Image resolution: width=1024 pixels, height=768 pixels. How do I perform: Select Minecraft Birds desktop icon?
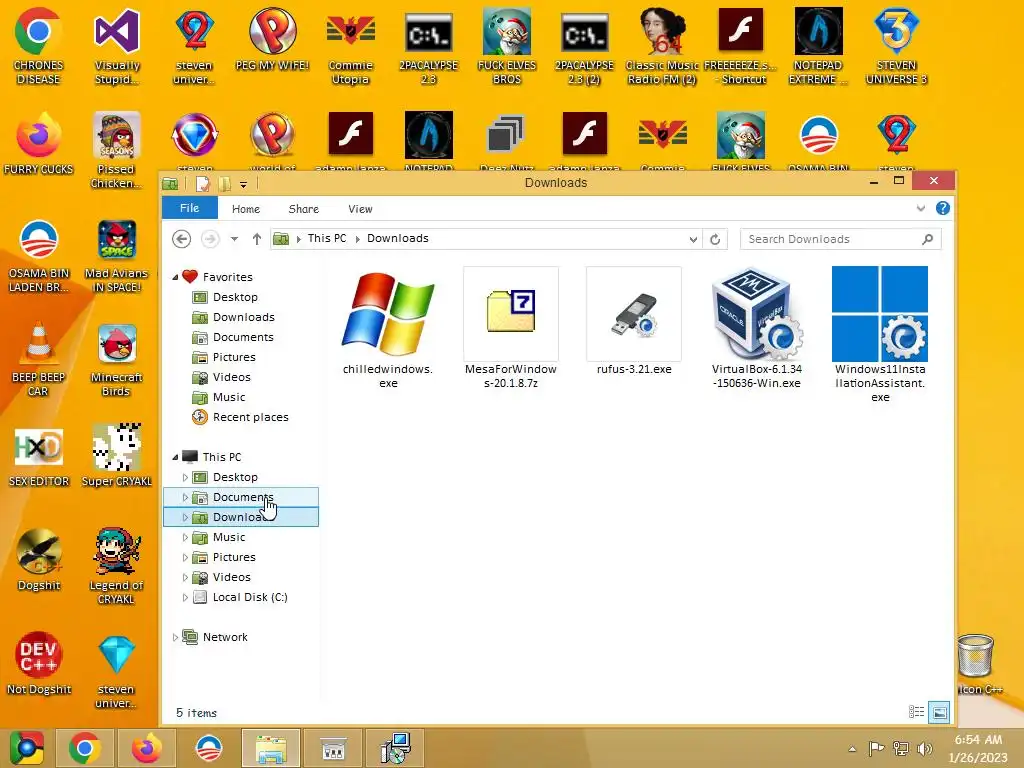pyautogui.click(x=116, y=360)
